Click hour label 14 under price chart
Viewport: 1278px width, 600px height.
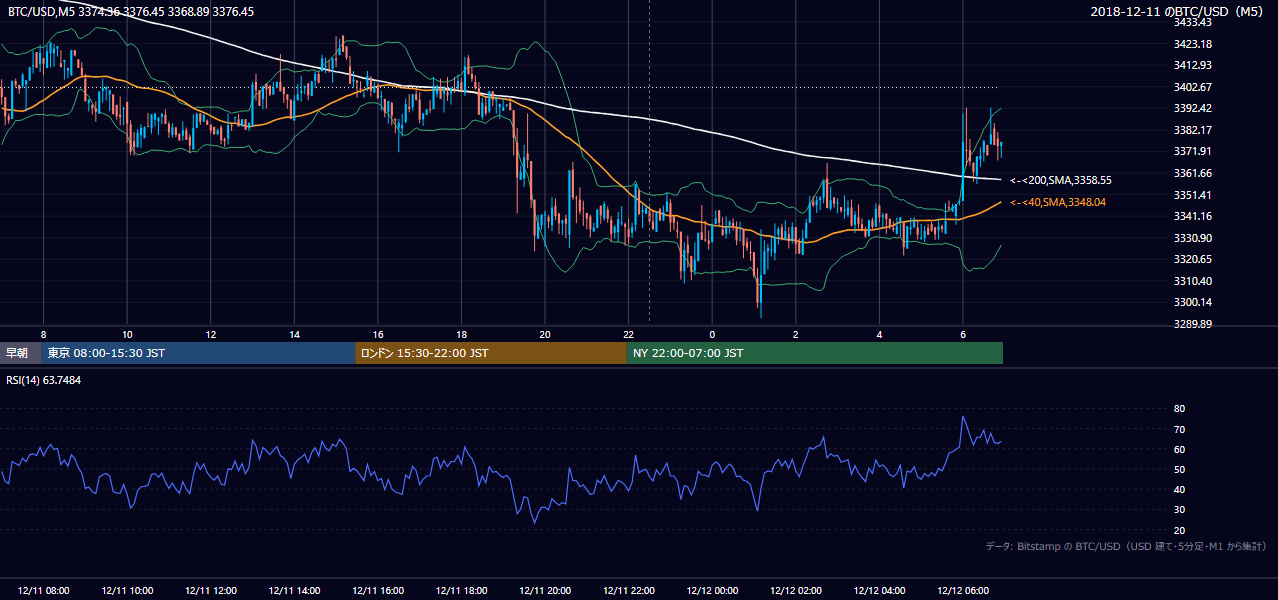(294, 334)
